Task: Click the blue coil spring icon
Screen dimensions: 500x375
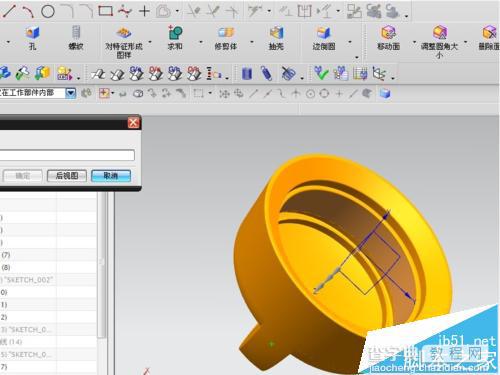Action: point(266,73)
